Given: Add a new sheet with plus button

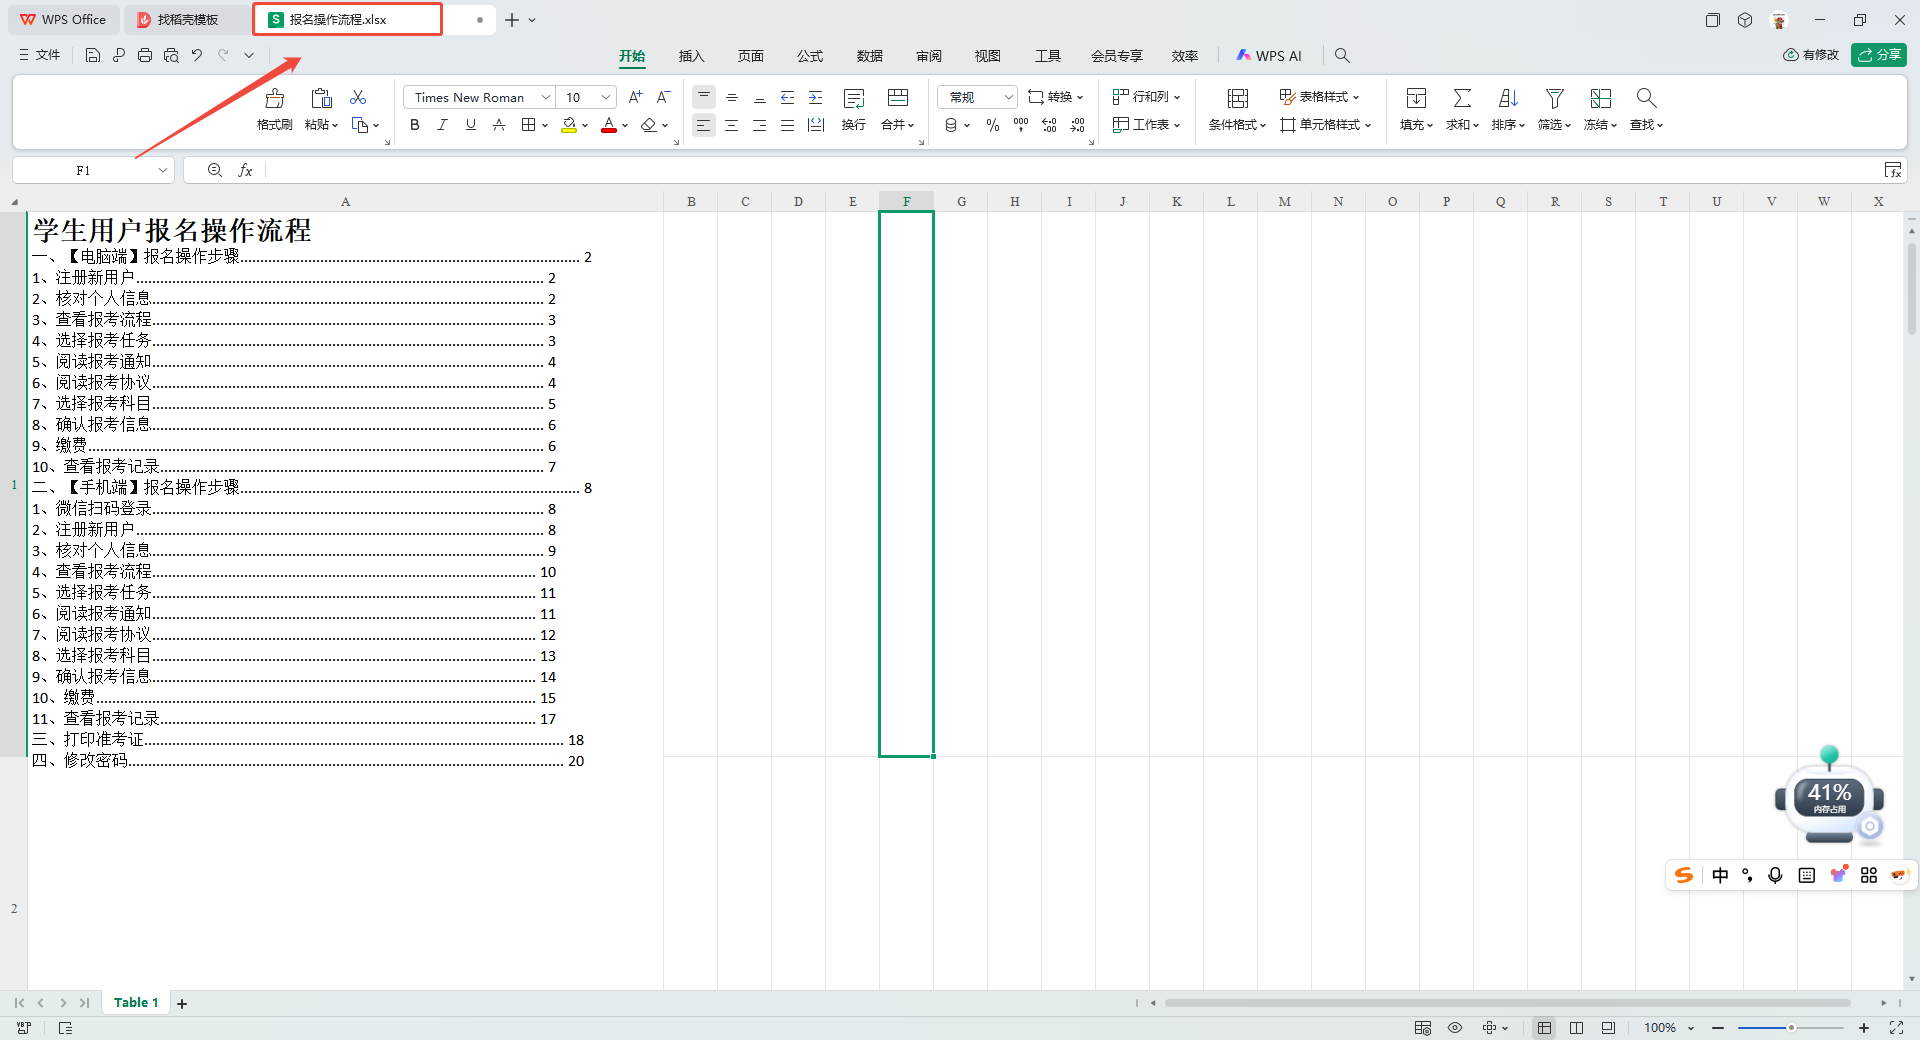Looking at the screenshot, I should point(182,1003).
